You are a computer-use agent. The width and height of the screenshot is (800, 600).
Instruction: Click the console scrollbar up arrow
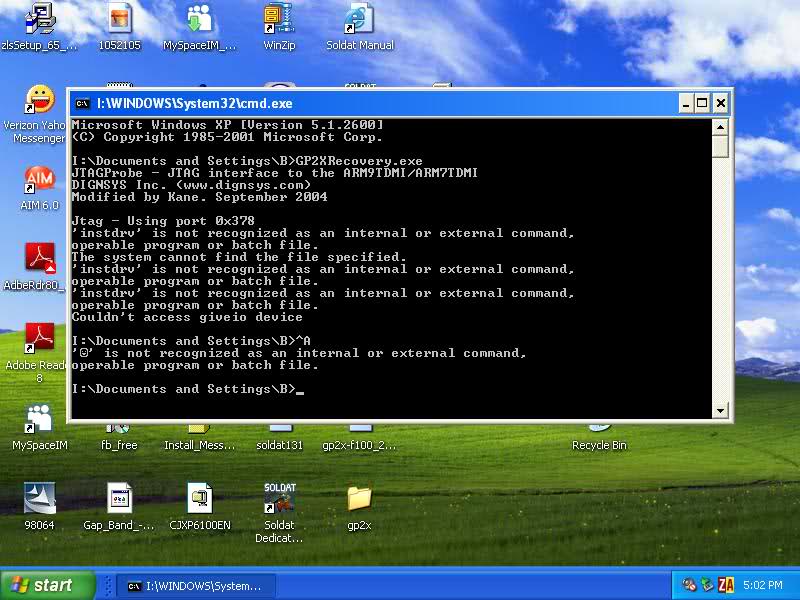click(x=720, y=126)
